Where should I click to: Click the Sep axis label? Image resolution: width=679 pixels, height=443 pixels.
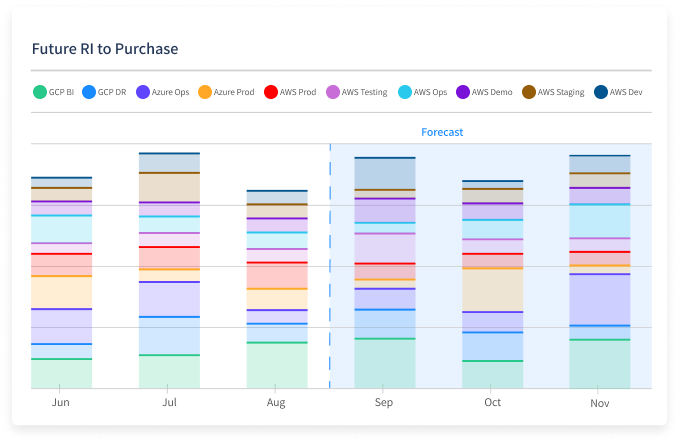[384, 403]
